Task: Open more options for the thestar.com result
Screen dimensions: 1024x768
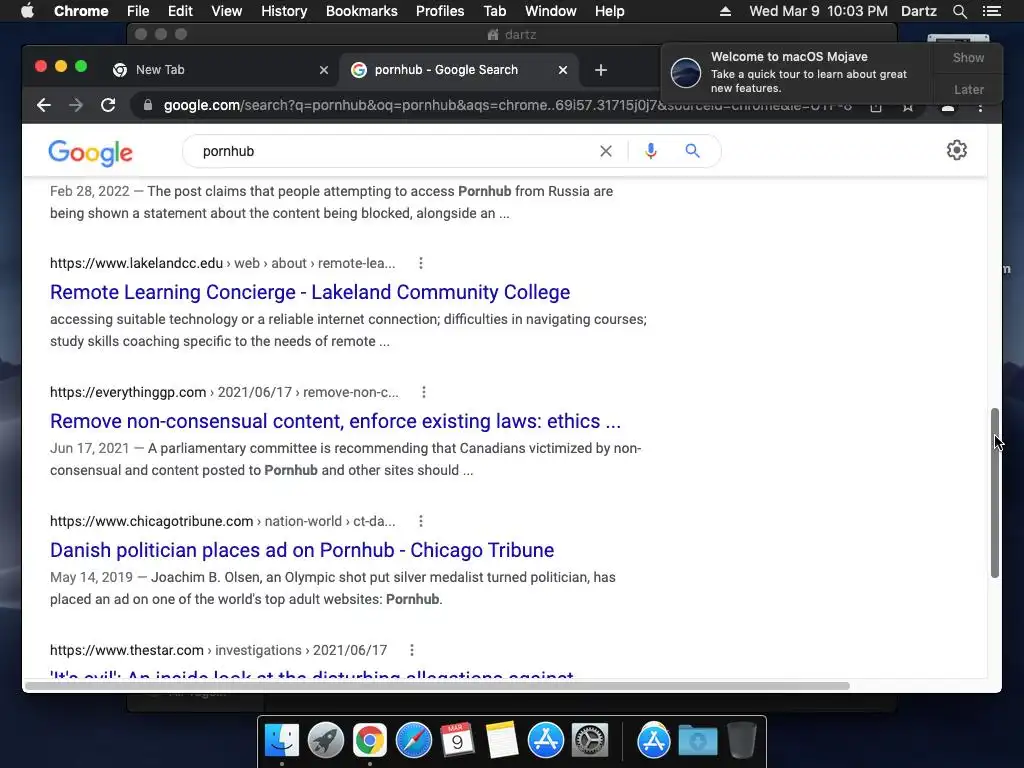Action: 411,650
